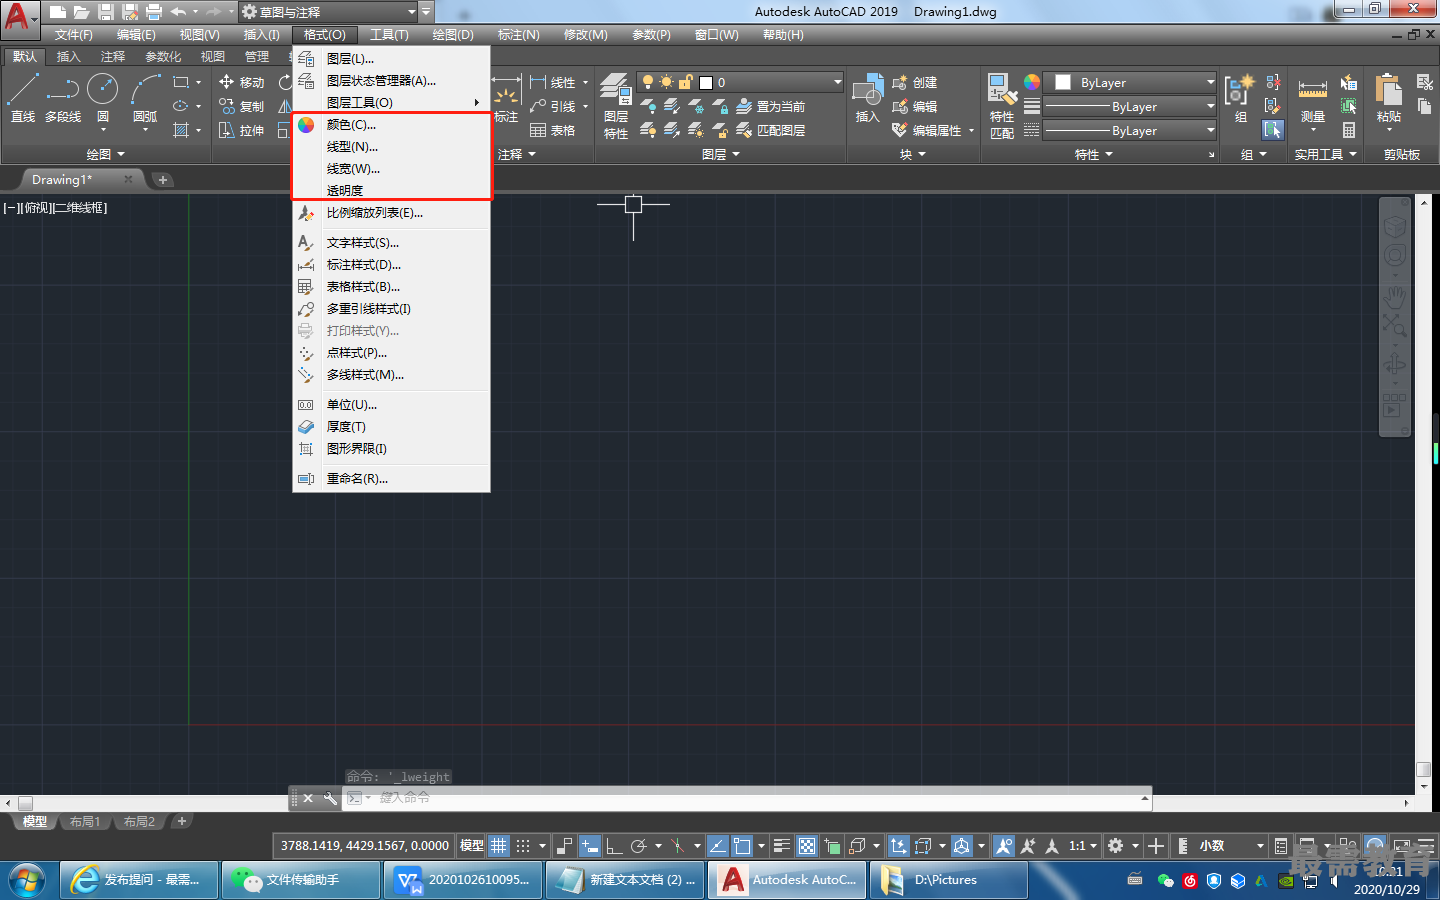Screen dimensions: 1440x900
Task: Open the workspace dropdown 草图与注释
Action: coord(328,12)
